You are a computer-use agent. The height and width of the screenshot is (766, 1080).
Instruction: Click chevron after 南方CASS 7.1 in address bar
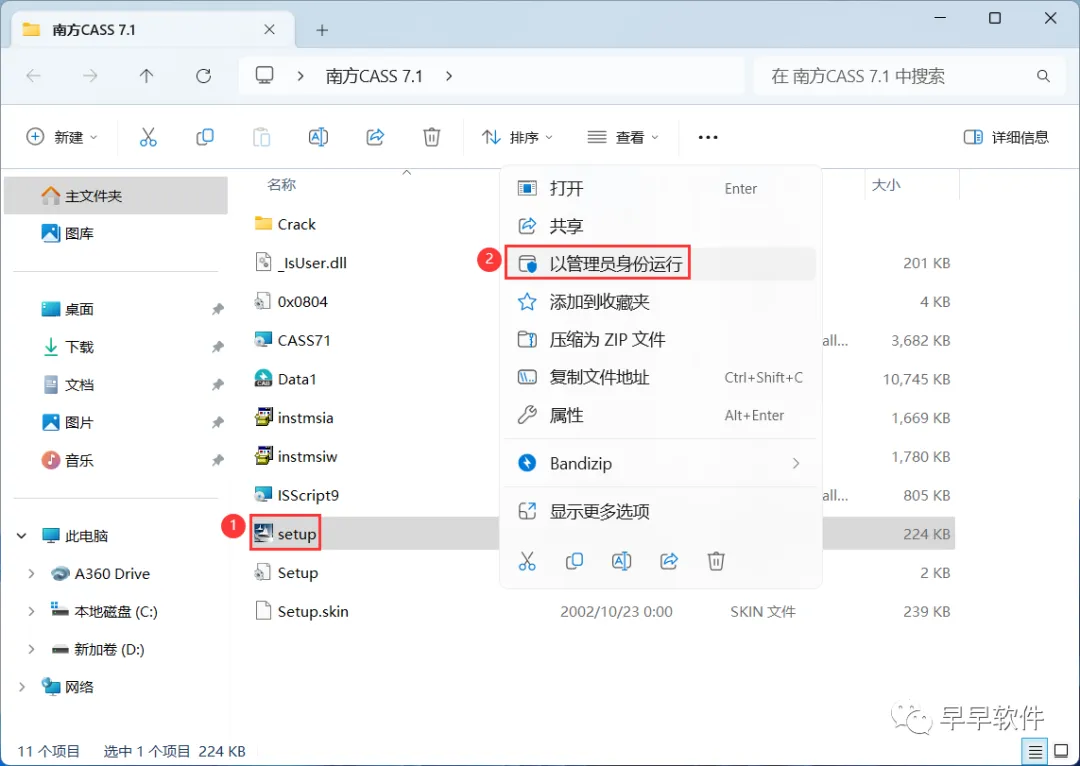point(449,76)
